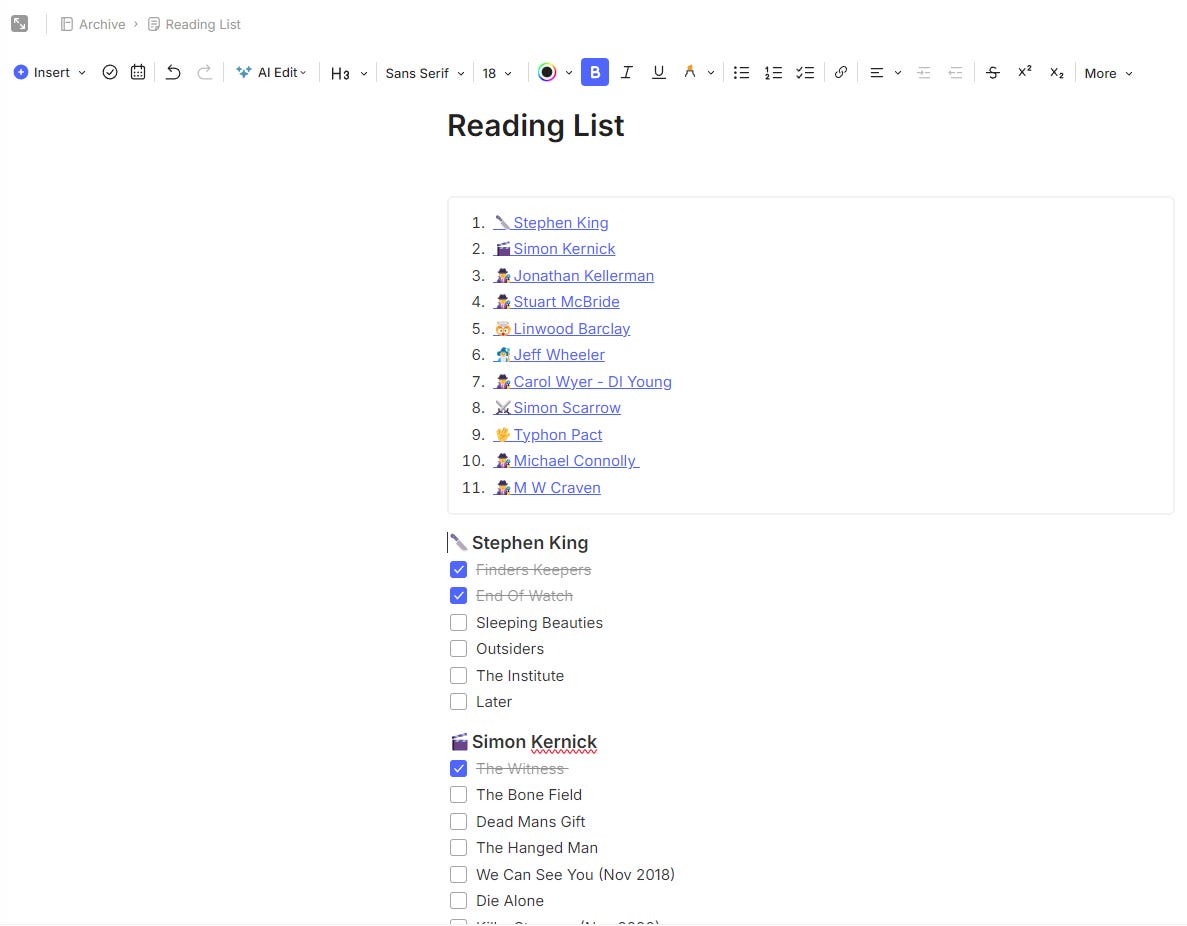Uncheck The Witness checkbox
This screenshot has height=926, width=1187.
(x=458, y=769)
